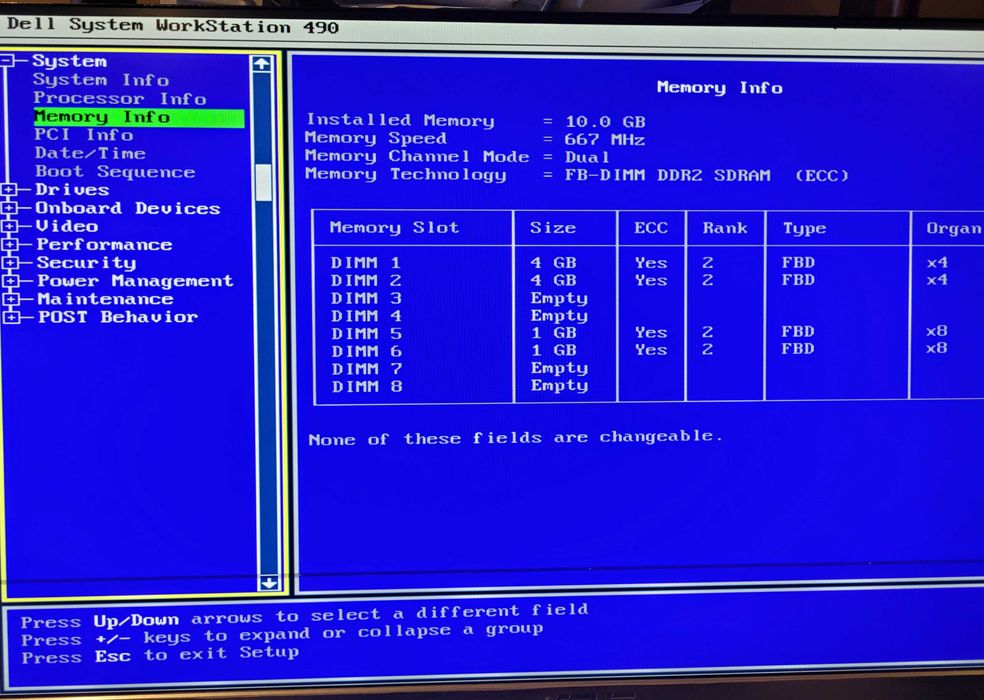
Task: Select Processor Info entry
Action: point(119,99)
